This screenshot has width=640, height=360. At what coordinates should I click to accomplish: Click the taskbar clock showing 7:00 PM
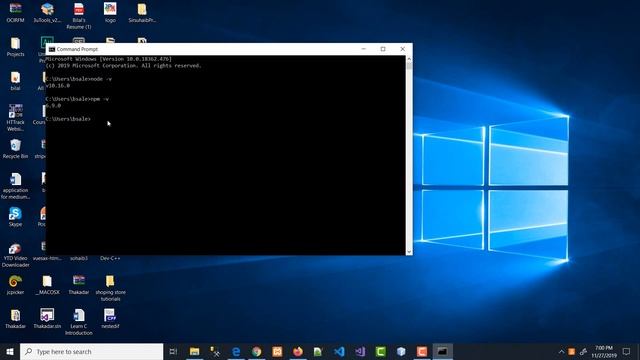604,351
